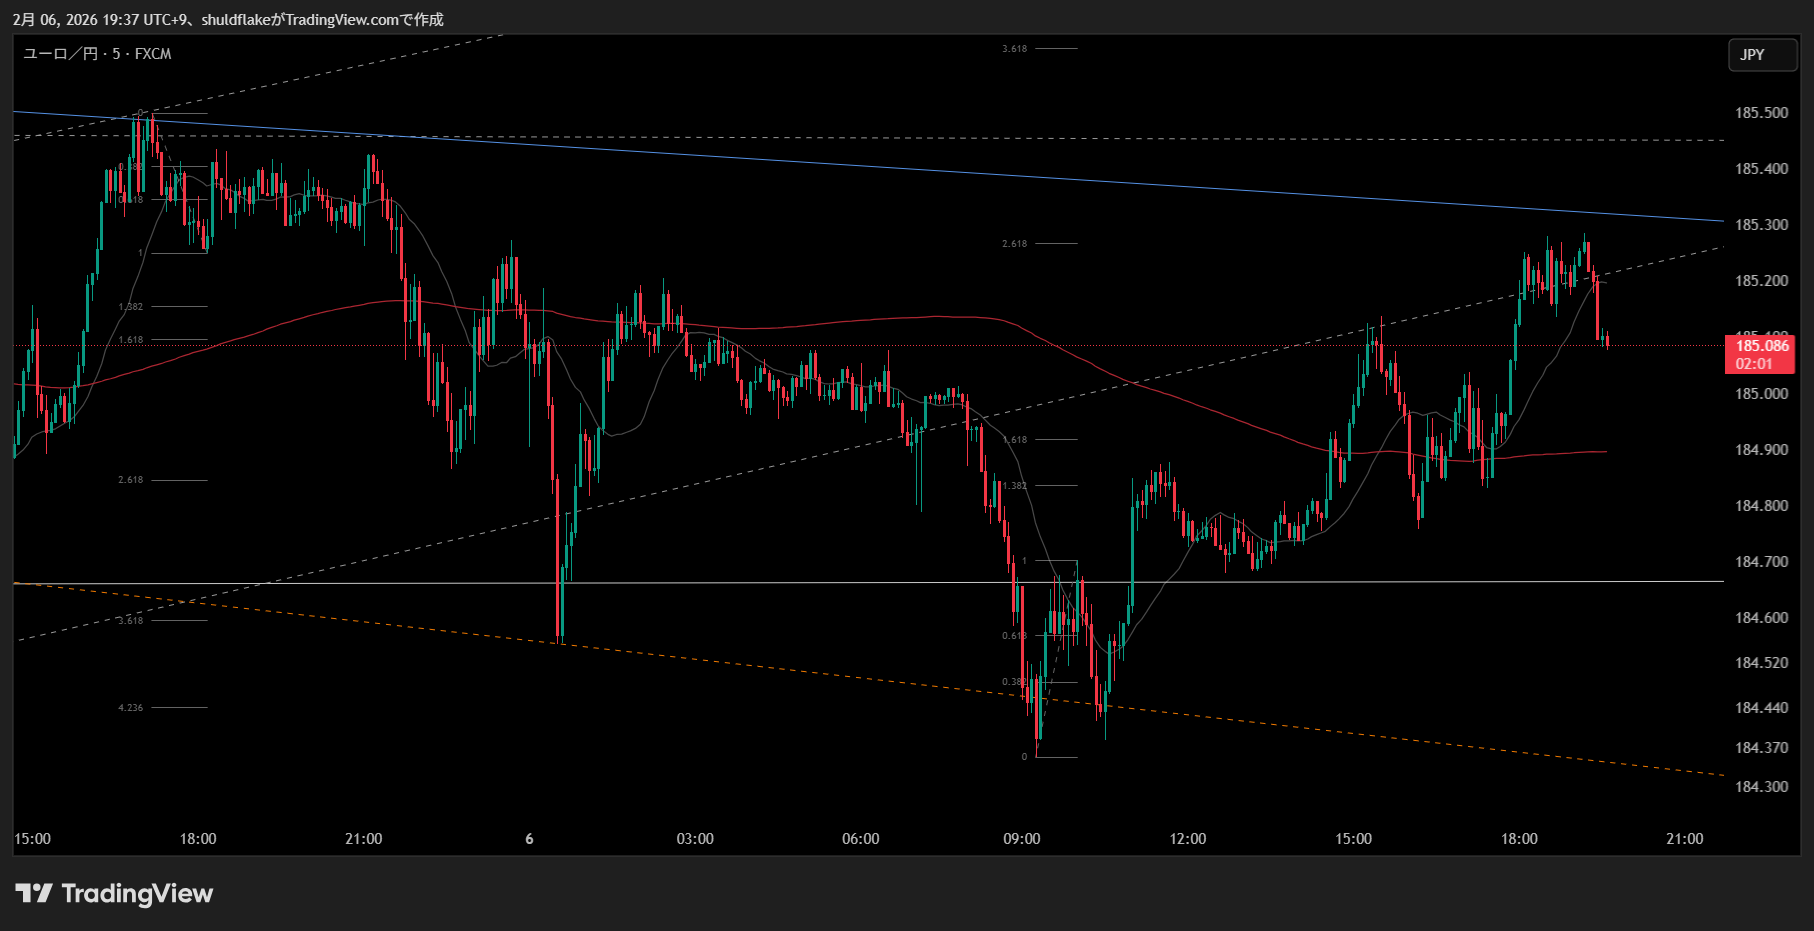
Task: Click the 03:00 time axis label
Action: [695, 839]
